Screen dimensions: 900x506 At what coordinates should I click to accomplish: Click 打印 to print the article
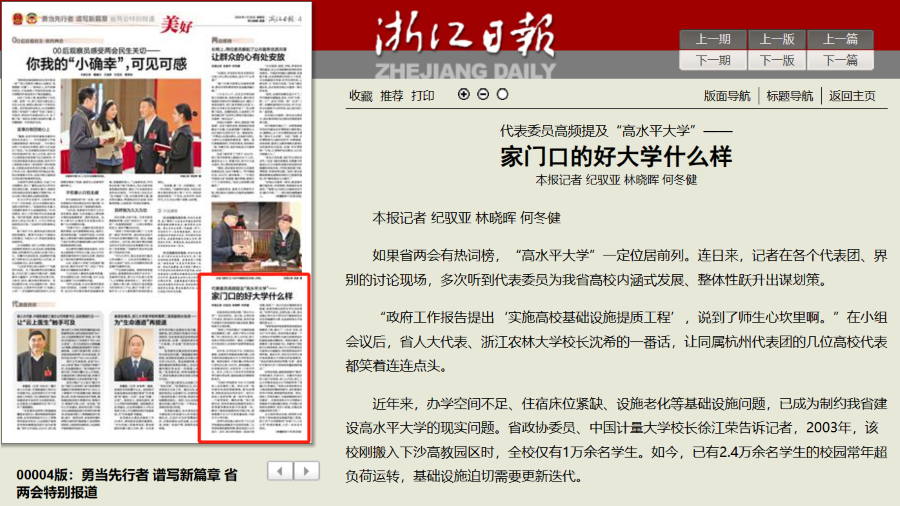click(x=423, y=96)
